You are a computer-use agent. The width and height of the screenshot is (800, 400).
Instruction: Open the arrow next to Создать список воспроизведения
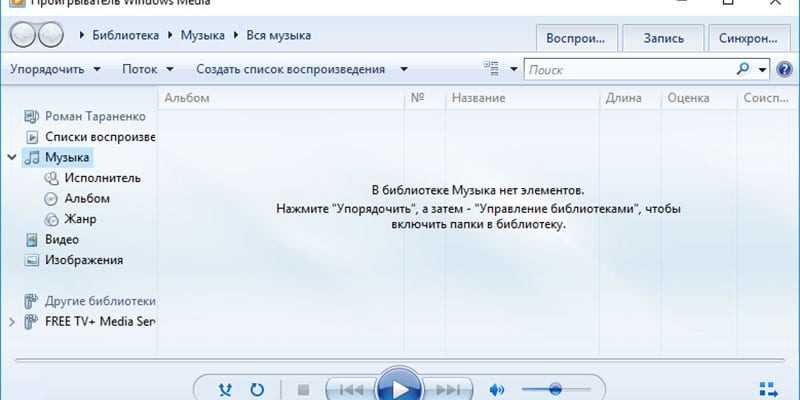(404, 69)
